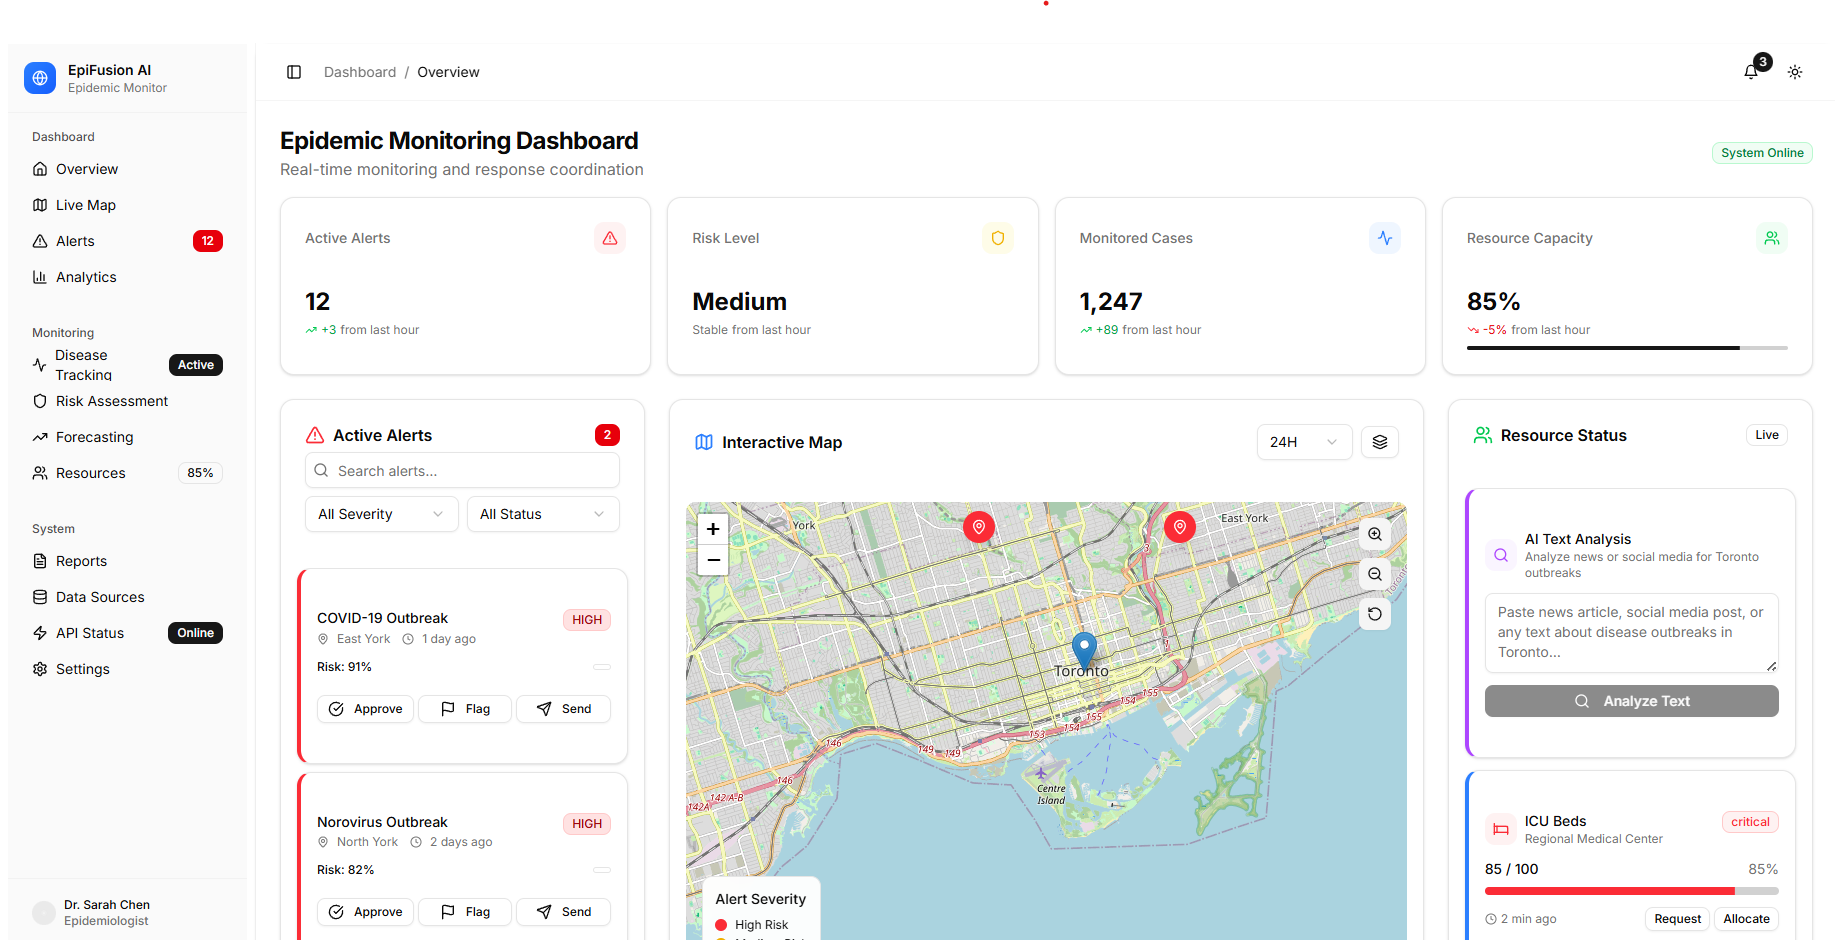The height and width of the screenshot is (940, 1835).
Task: Open Resources in the sidebar
Action: point(127,473)
